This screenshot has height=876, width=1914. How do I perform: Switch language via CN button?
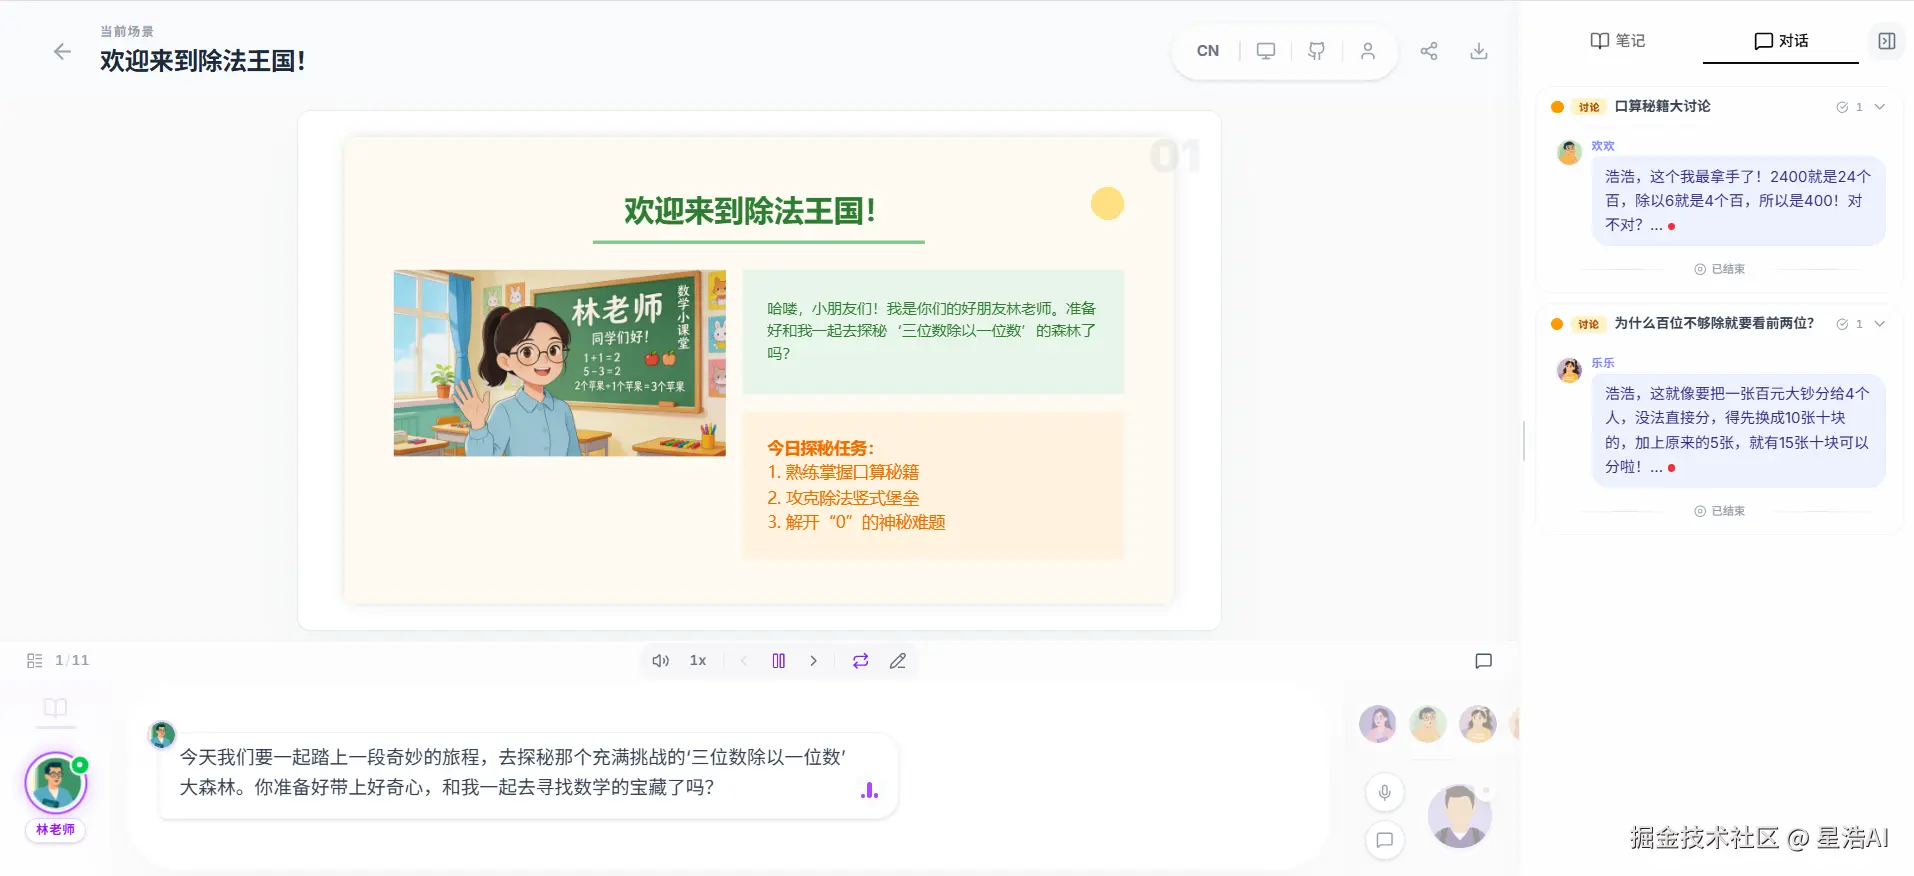point(1207,51)
